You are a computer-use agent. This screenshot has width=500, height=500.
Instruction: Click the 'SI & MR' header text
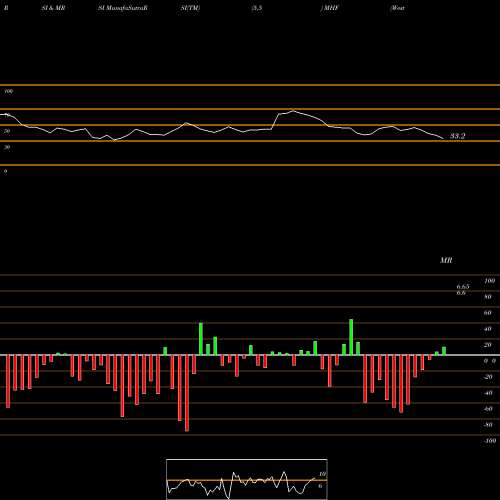pos(53,8)
